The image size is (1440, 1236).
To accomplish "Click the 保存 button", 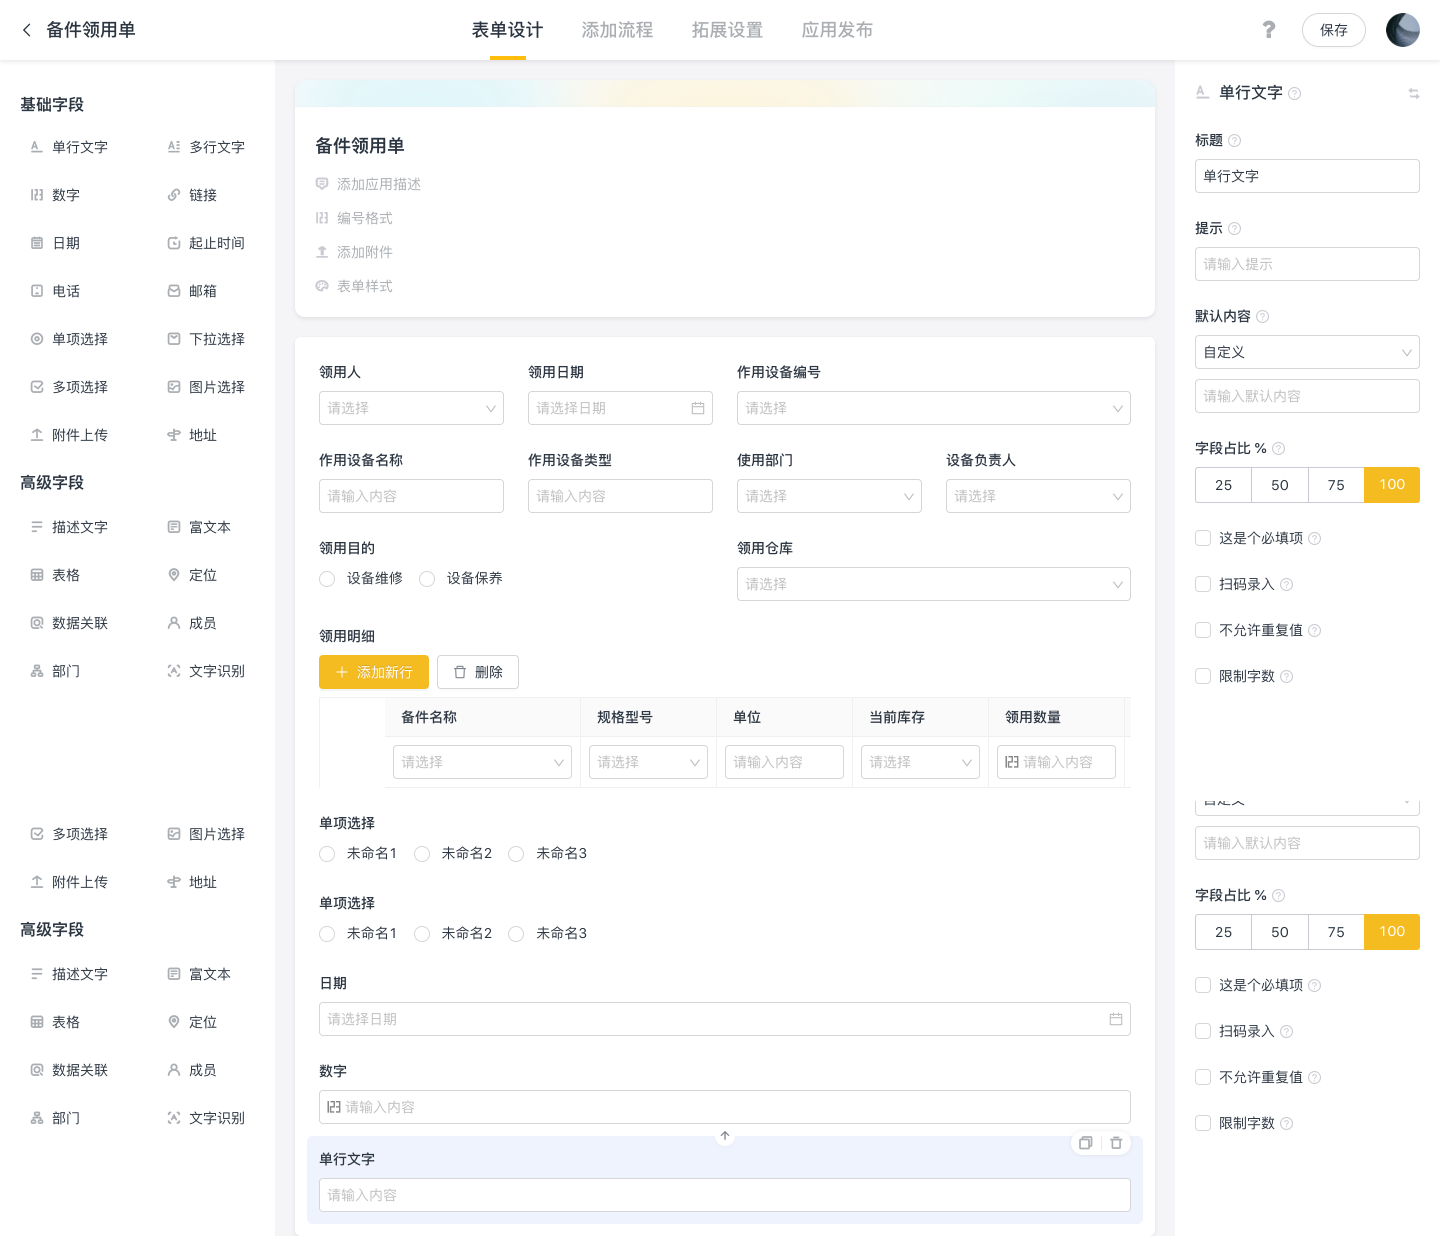I will tap(1334, 30).
